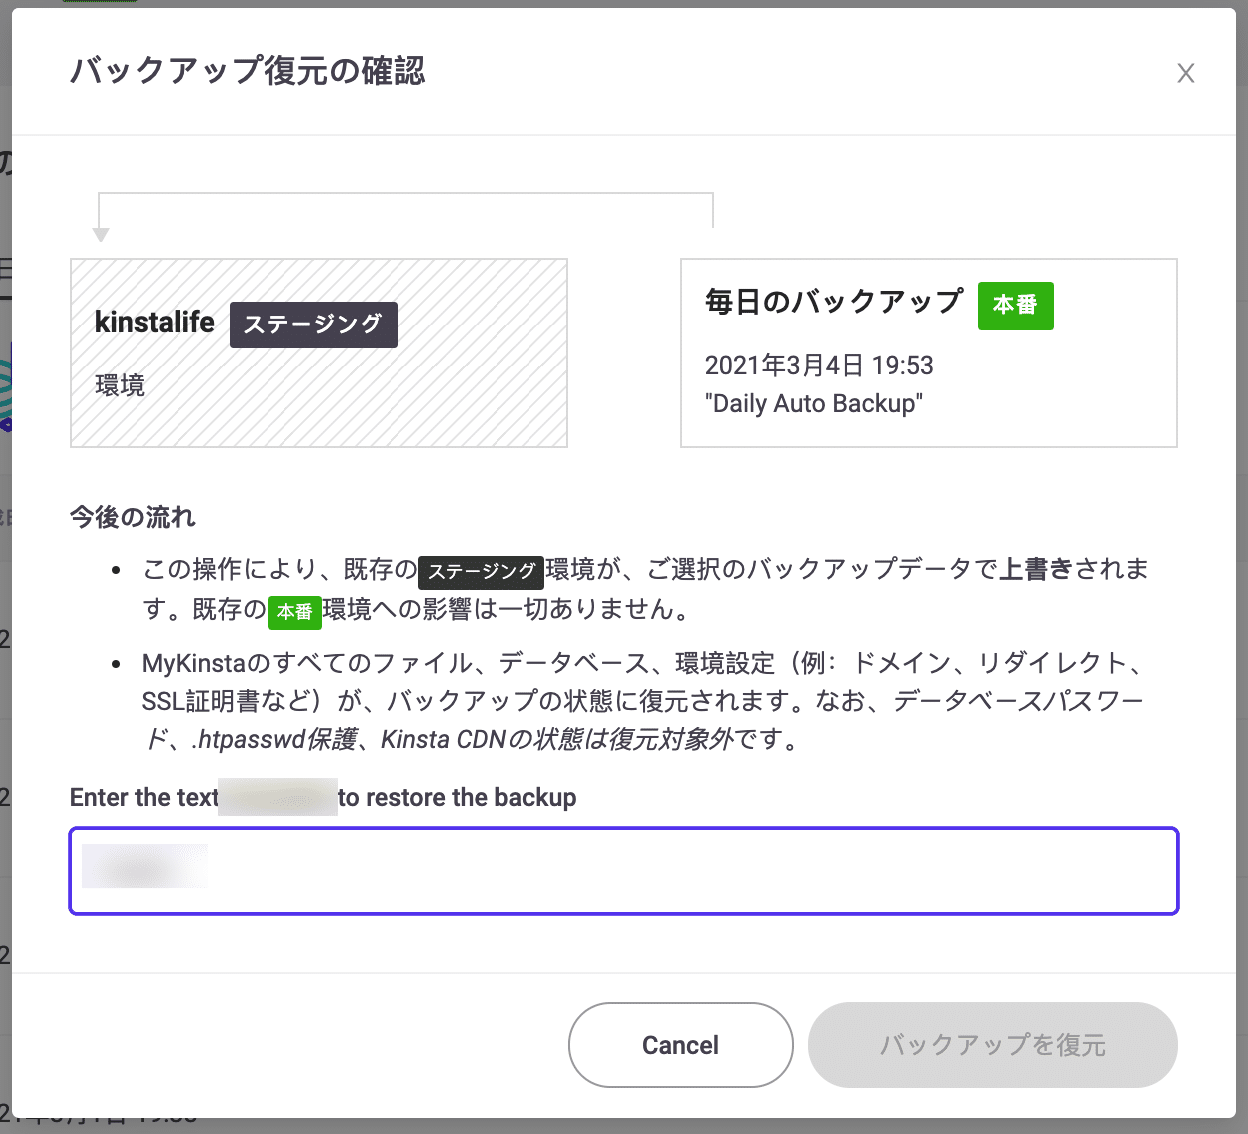This screenshot has height=1134, width=1248.
Task: Click the "Daily Auto Backup" label
Action: [814, 404]
